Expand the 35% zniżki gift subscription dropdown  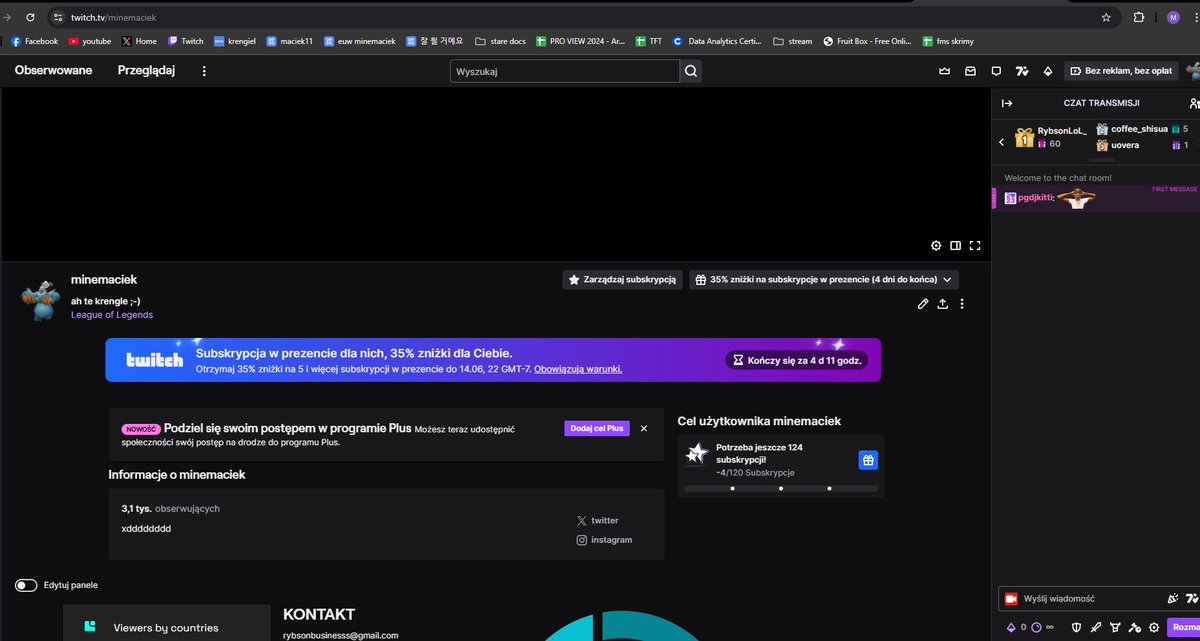[824, 280]
